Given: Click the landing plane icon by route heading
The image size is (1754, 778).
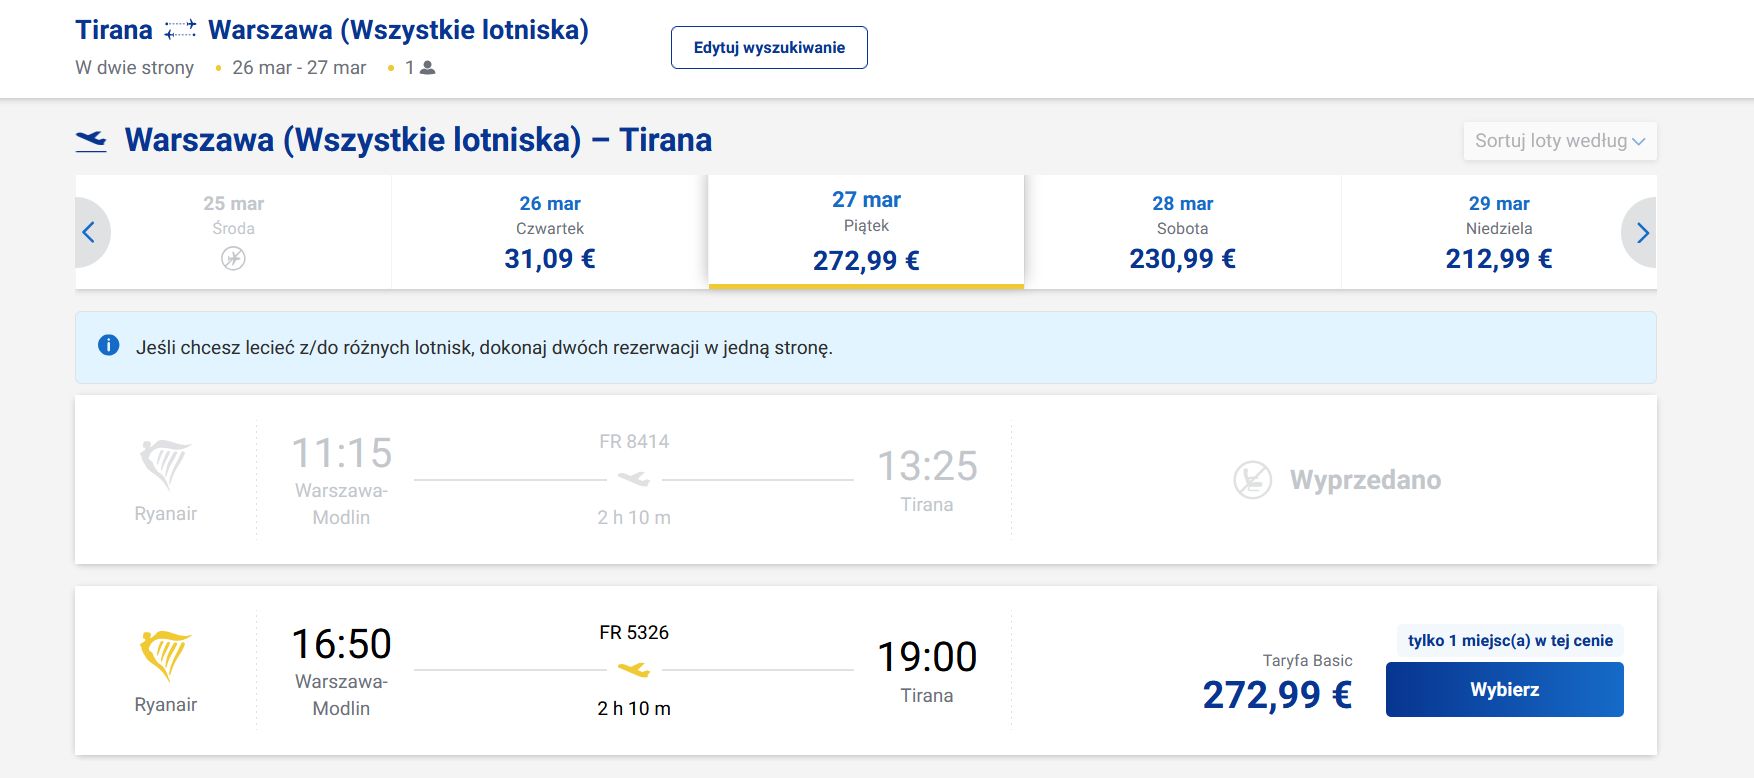Looking at the screenshot, I should point(91,140).
